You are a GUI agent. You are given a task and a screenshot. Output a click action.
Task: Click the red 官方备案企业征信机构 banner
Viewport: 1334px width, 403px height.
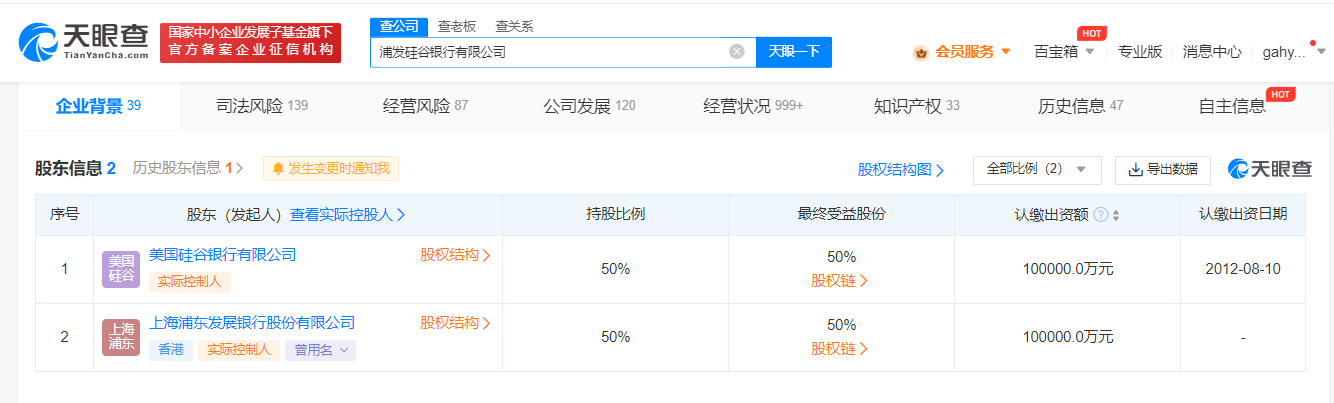(x=250, y=43)
